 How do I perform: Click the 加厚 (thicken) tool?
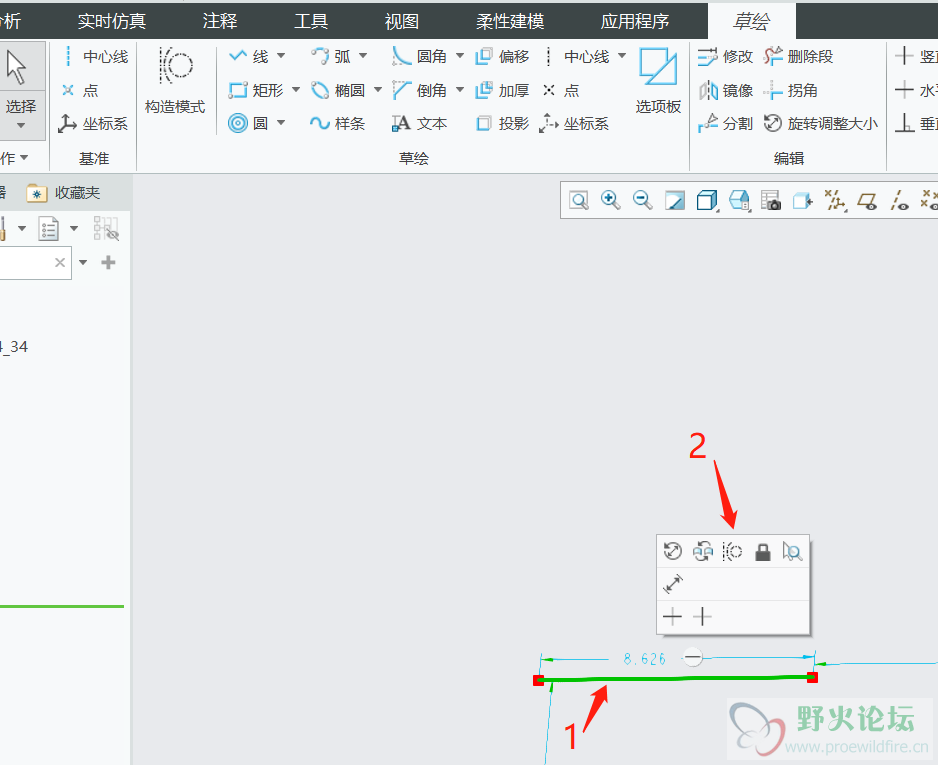pos(502,90)
